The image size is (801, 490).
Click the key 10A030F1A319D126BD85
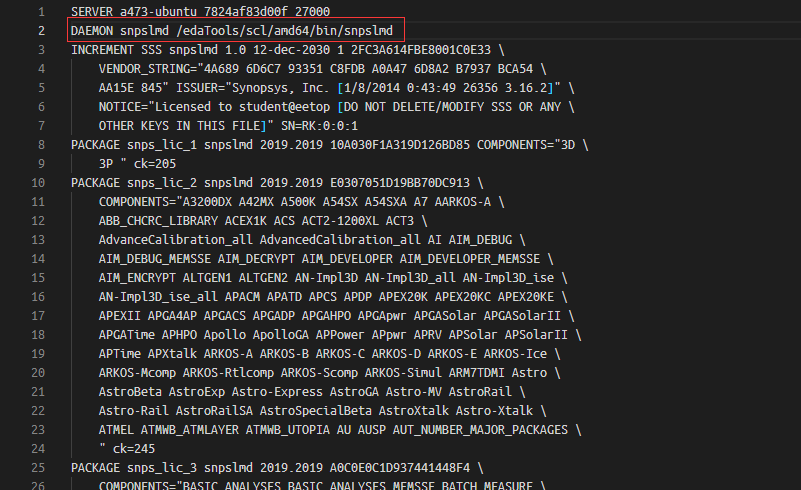point(400,145)
